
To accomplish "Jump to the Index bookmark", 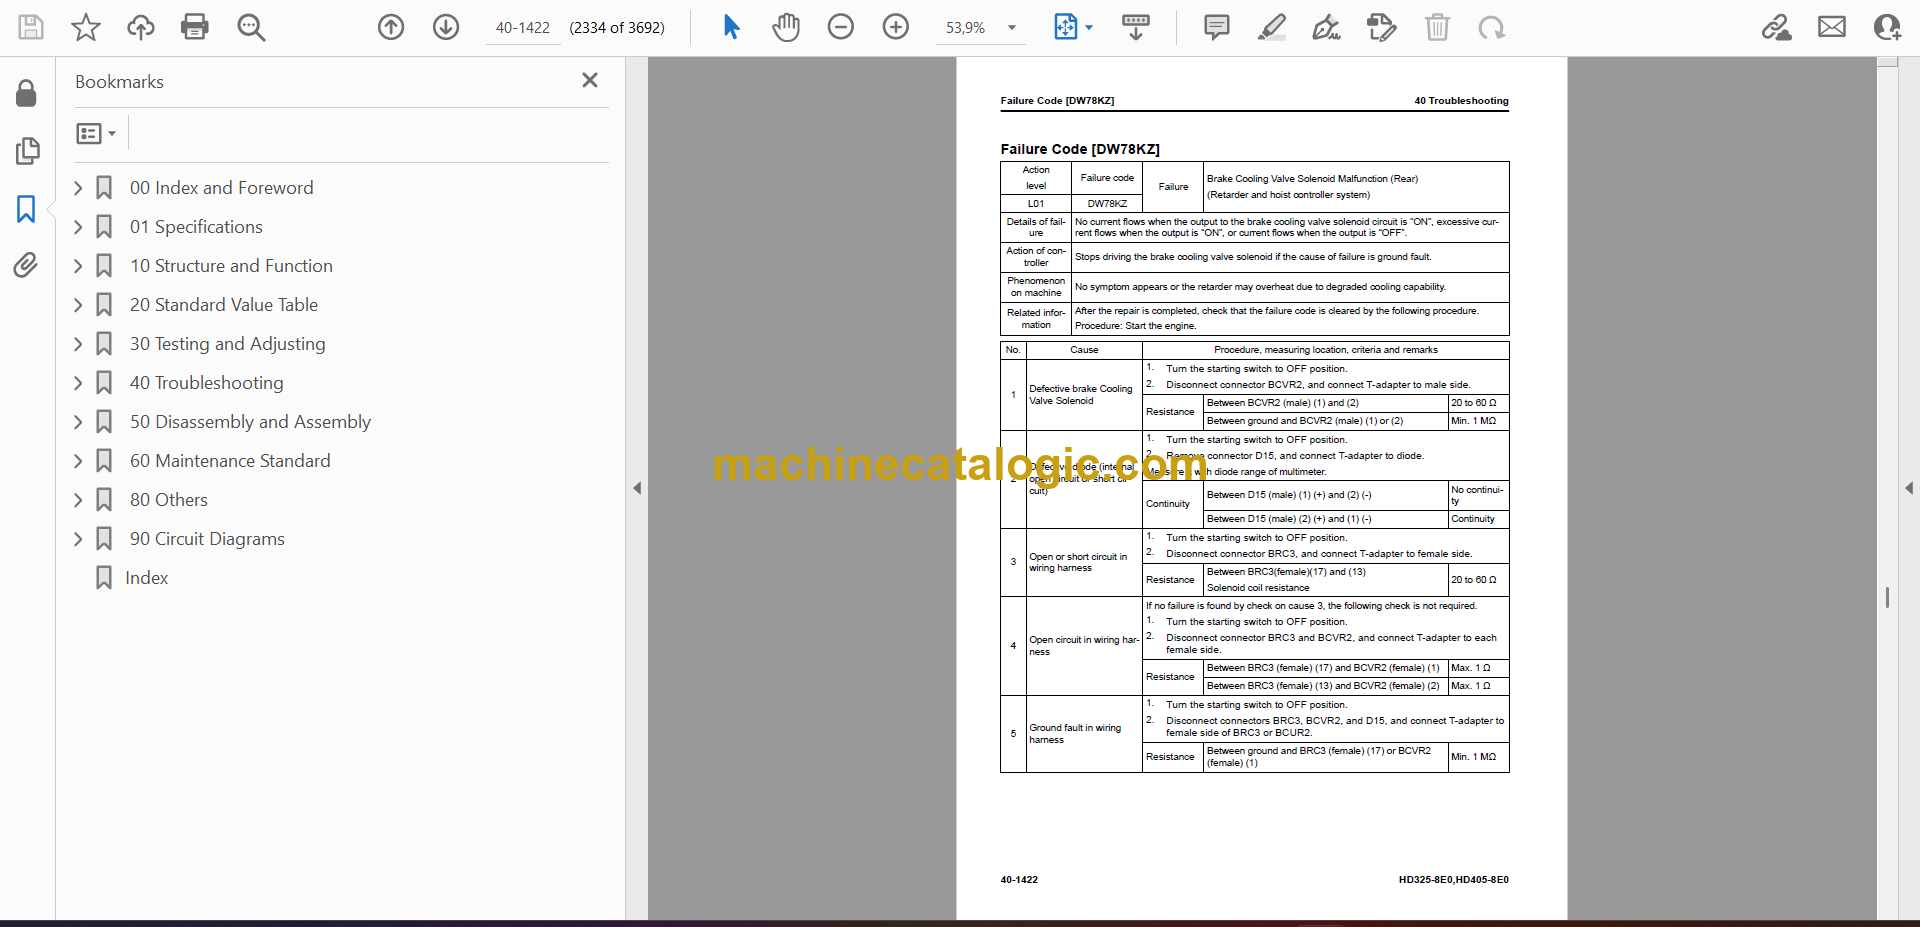I will (x=146, y=578).
